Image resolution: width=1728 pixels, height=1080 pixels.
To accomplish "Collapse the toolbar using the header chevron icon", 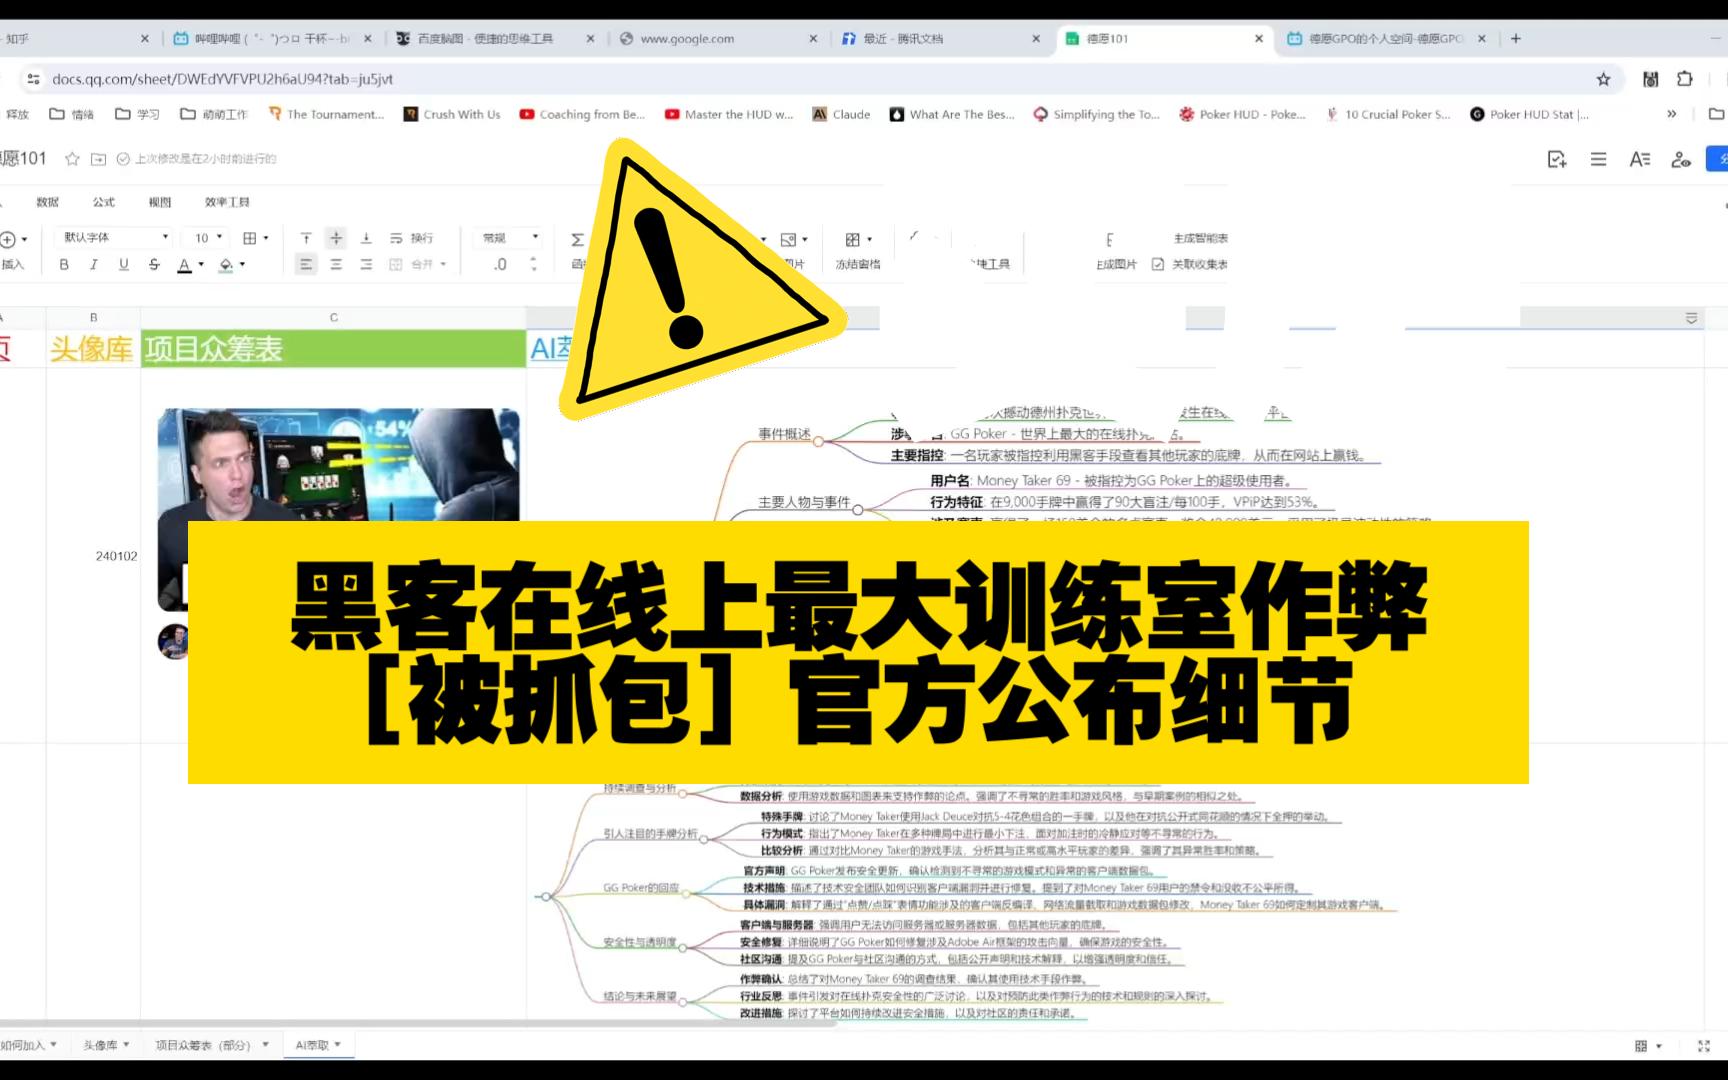I will point(1691,318).
